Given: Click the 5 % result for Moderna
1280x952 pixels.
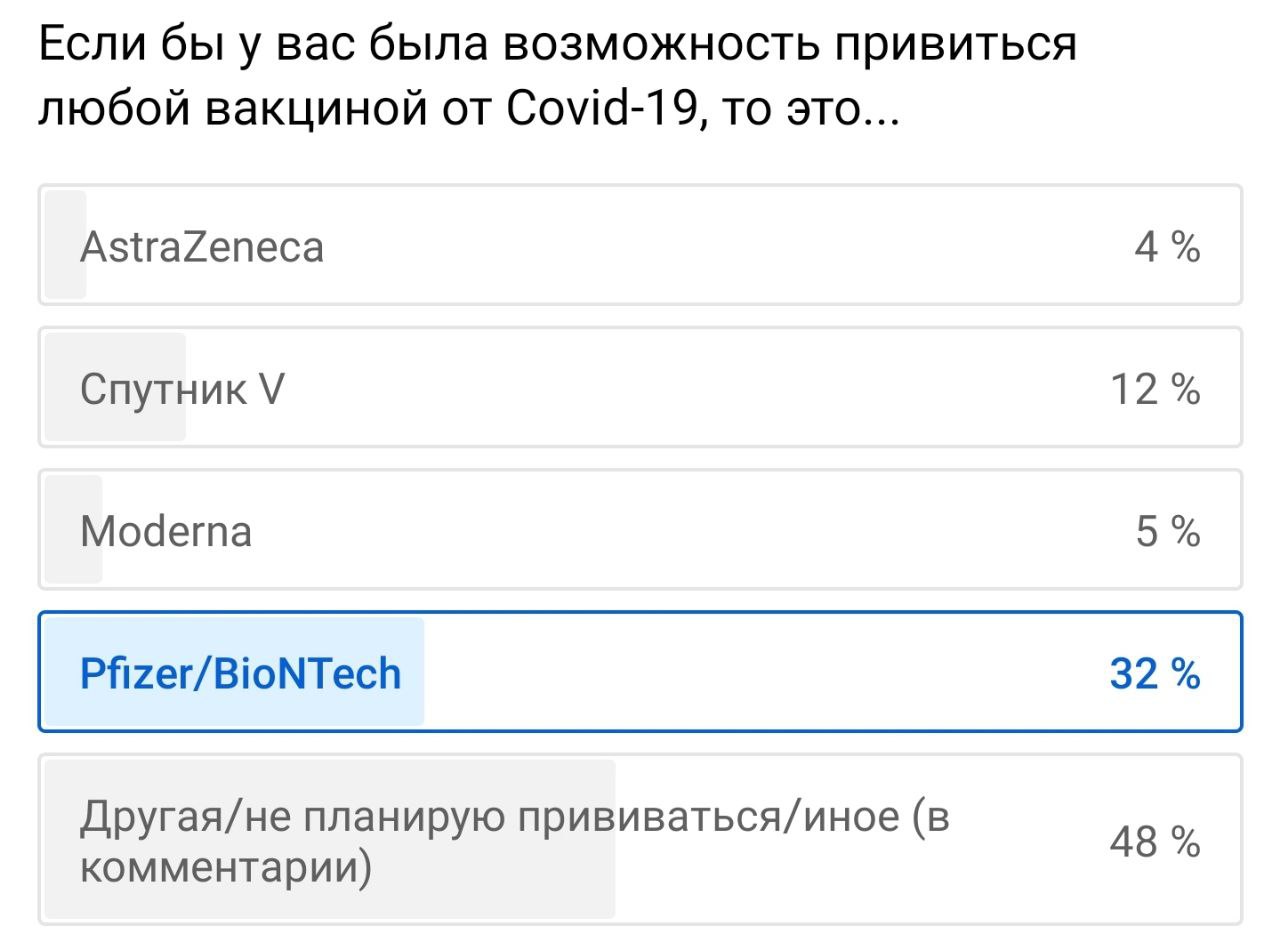Looking at the screenshot, I should 1167,531.
